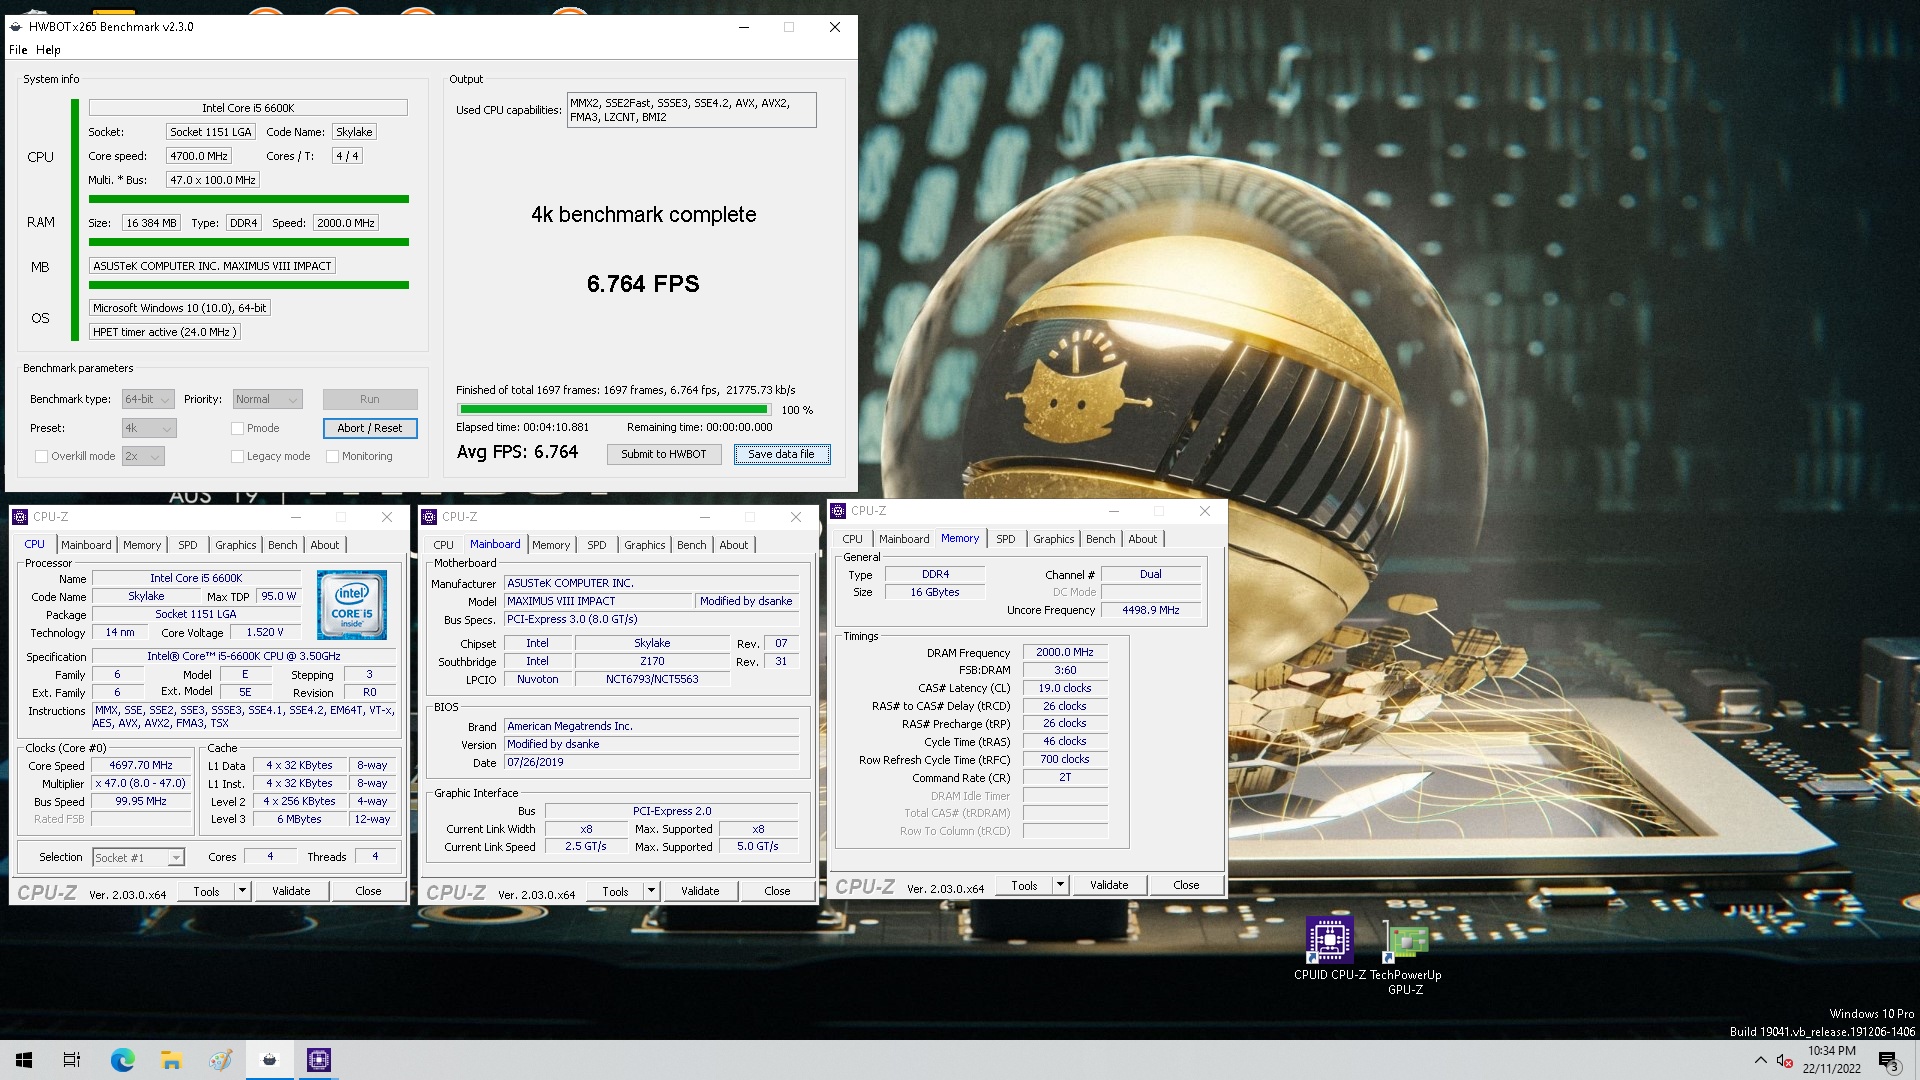Open Task View in the taskbar

point(72,1060)
